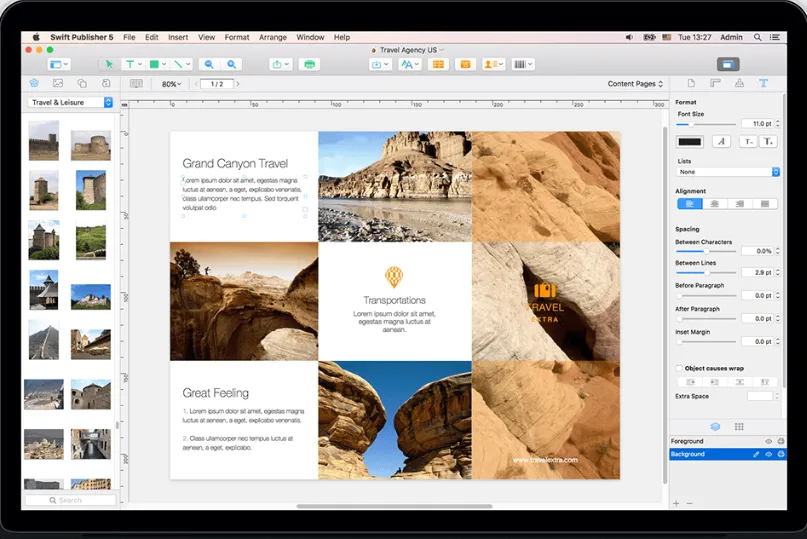The height and width of the screenshot is (539, 807).
Task: Toggle print icon of Background layer
Action: point(781,454)
